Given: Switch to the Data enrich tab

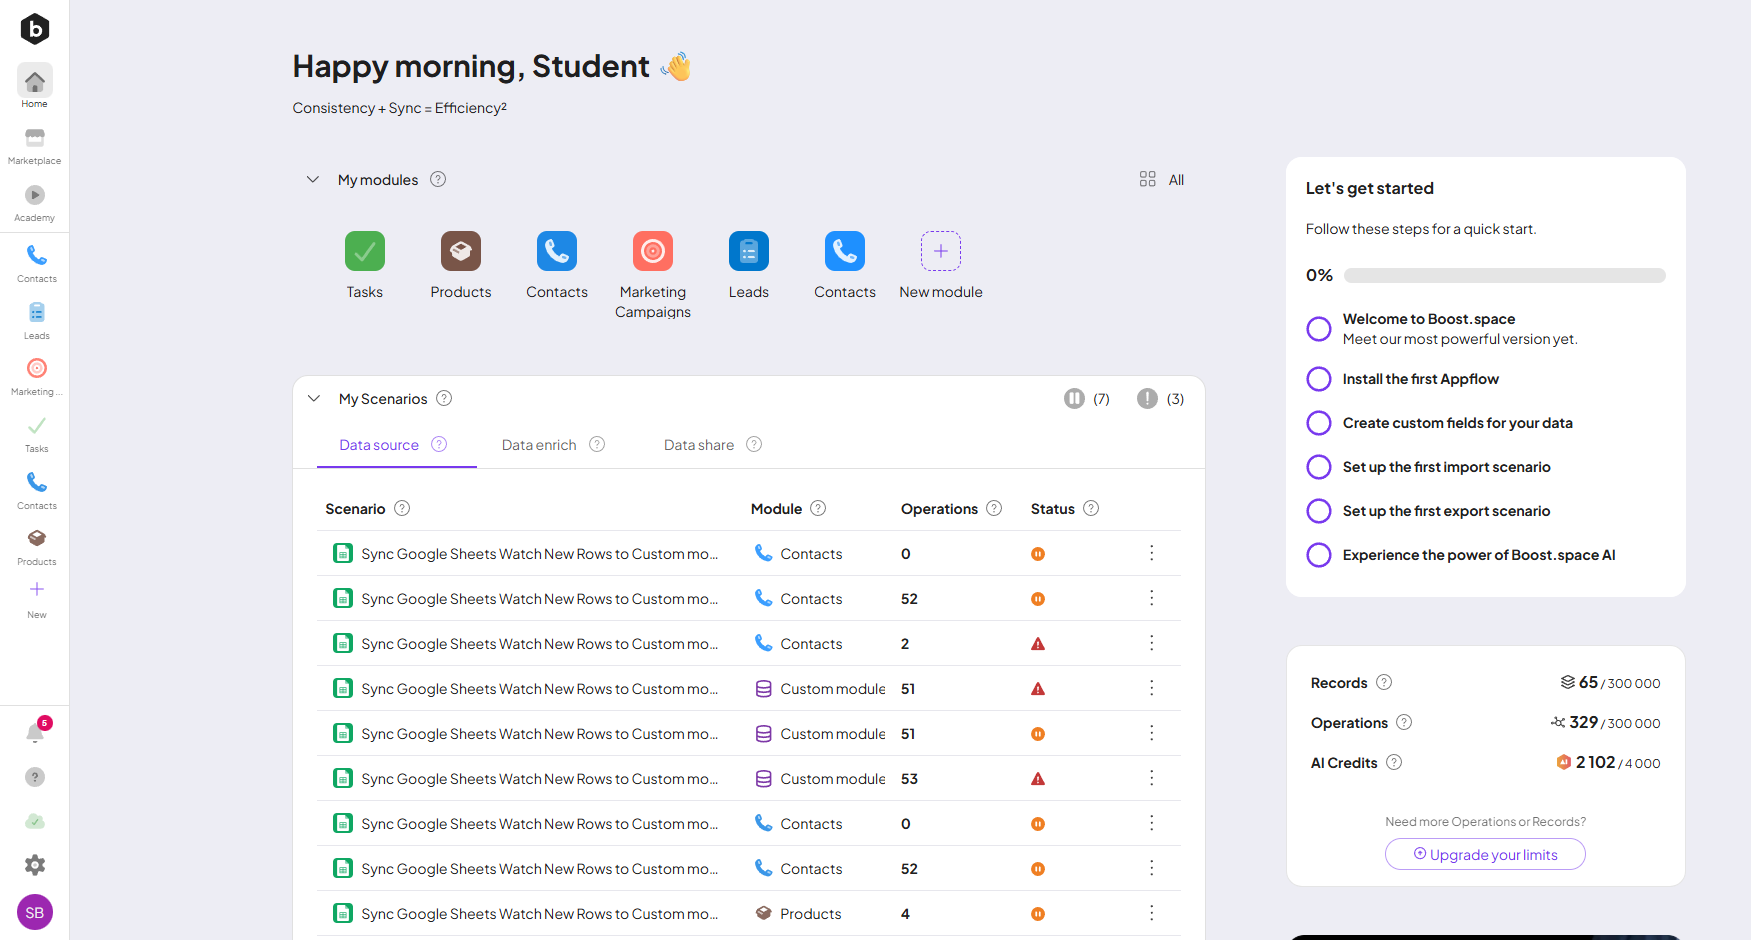Looking at the screenshot, I should tap(539, 445).
